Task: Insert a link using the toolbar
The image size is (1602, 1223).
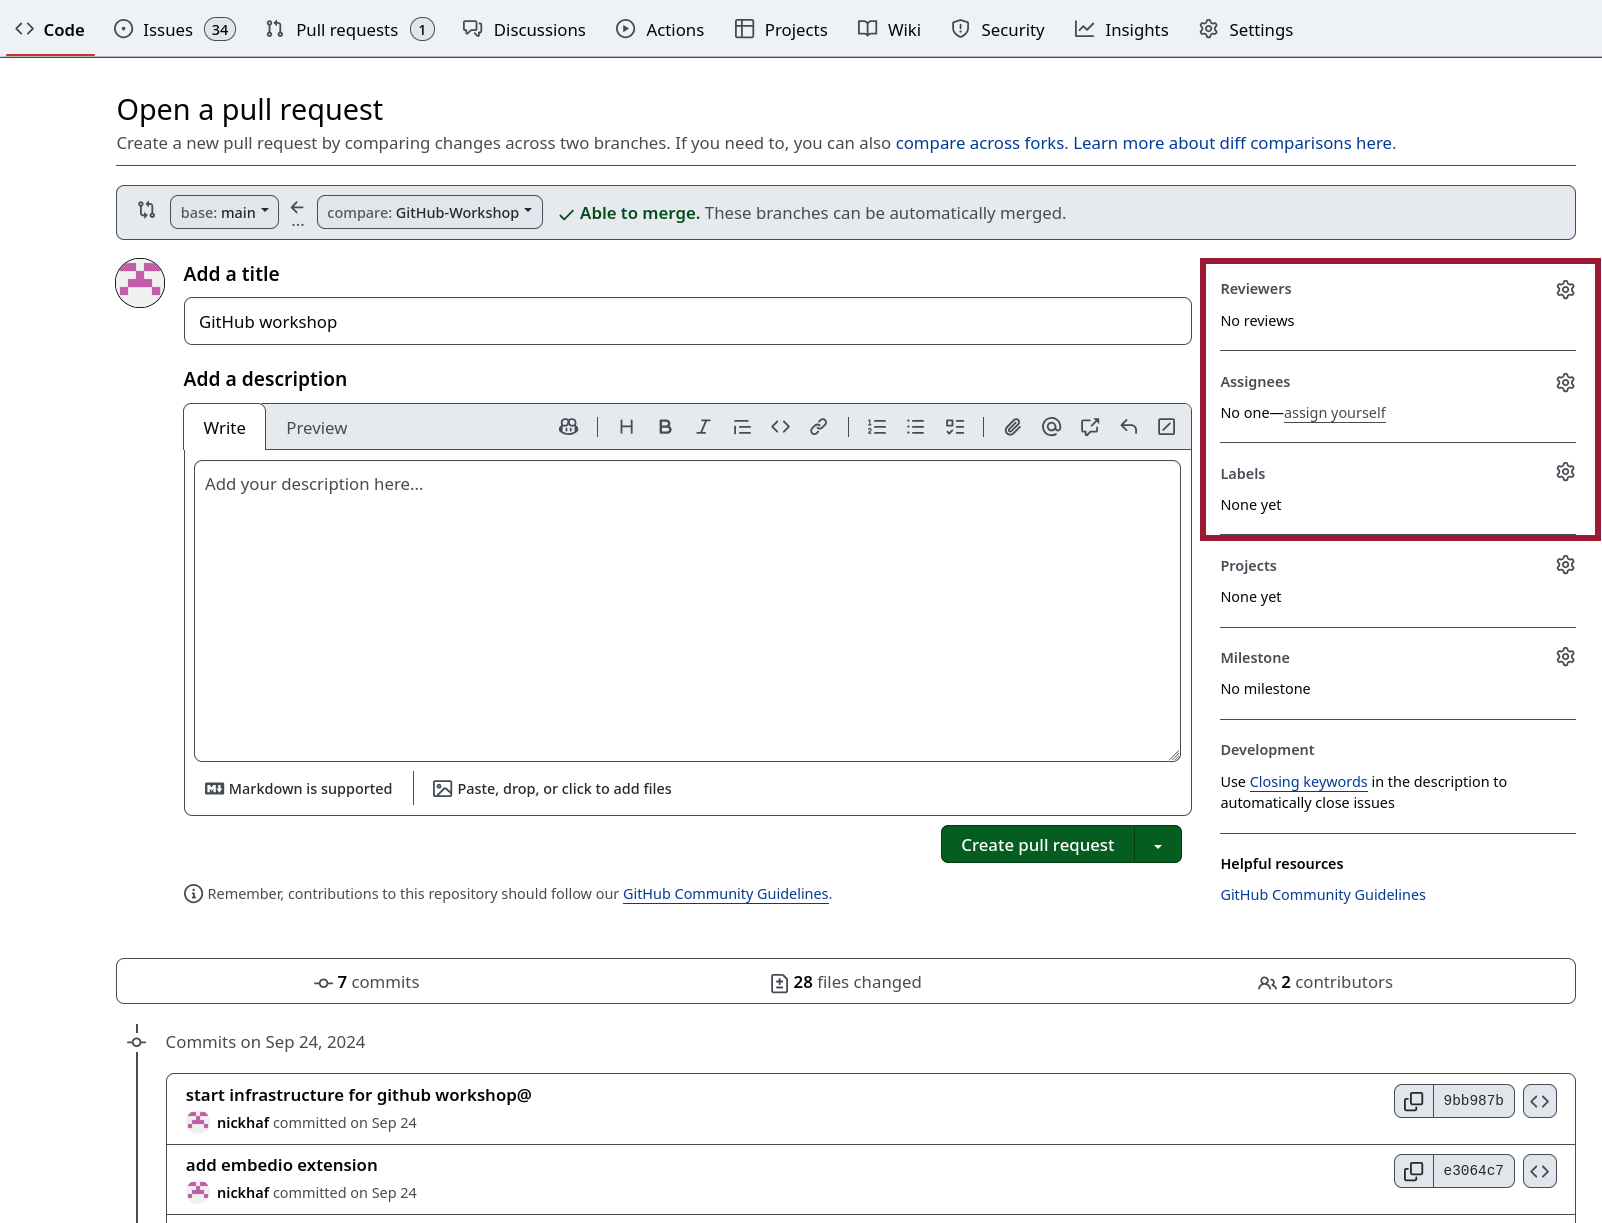Action: (818, 427)
